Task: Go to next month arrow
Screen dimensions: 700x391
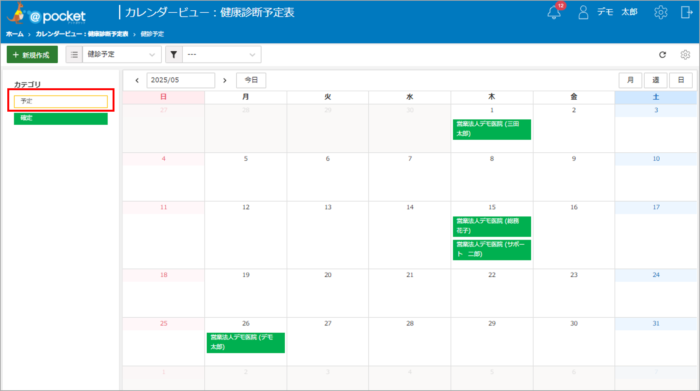Action: pyautogui.click(x=225, y=80)
